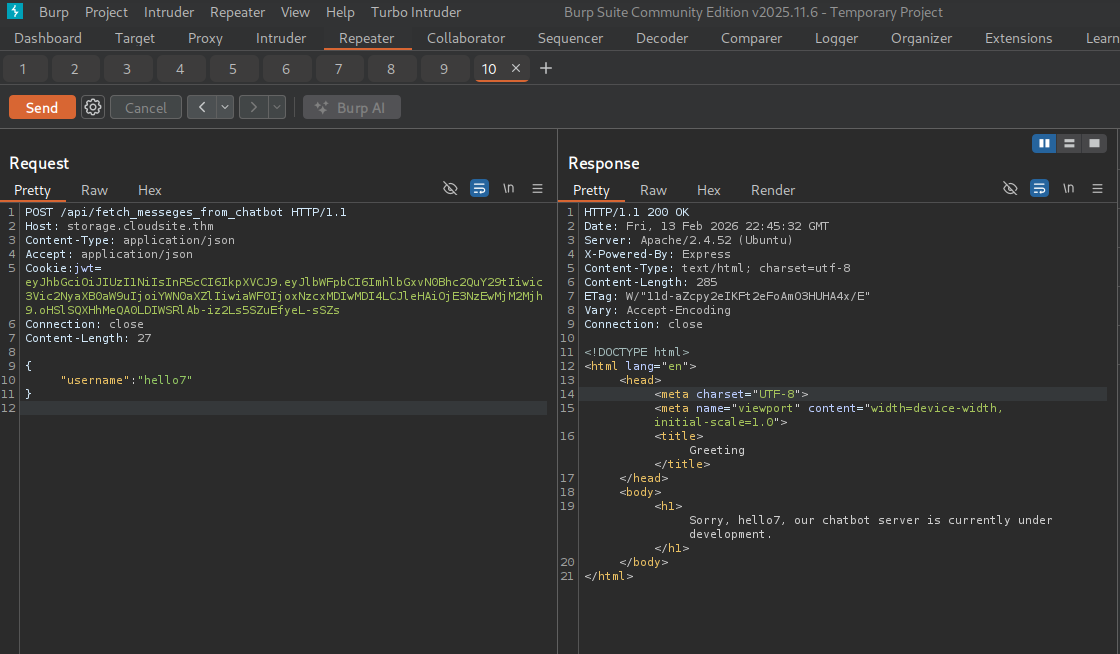Image resolution: width=1120 pixels, height=654 pixels.
Task: Expand the forward history dropdown arrow
Action: pos(276,107)
